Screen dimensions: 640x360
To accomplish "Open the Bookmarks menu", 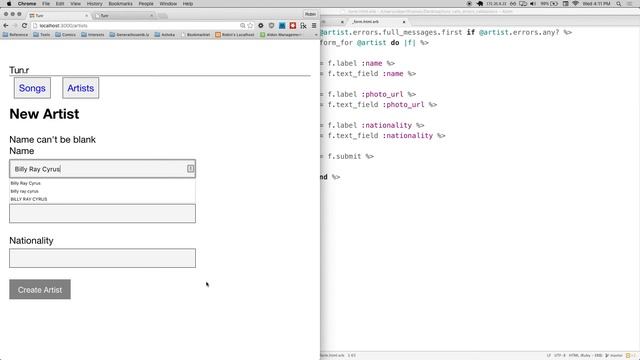I will tap(120, 4).
